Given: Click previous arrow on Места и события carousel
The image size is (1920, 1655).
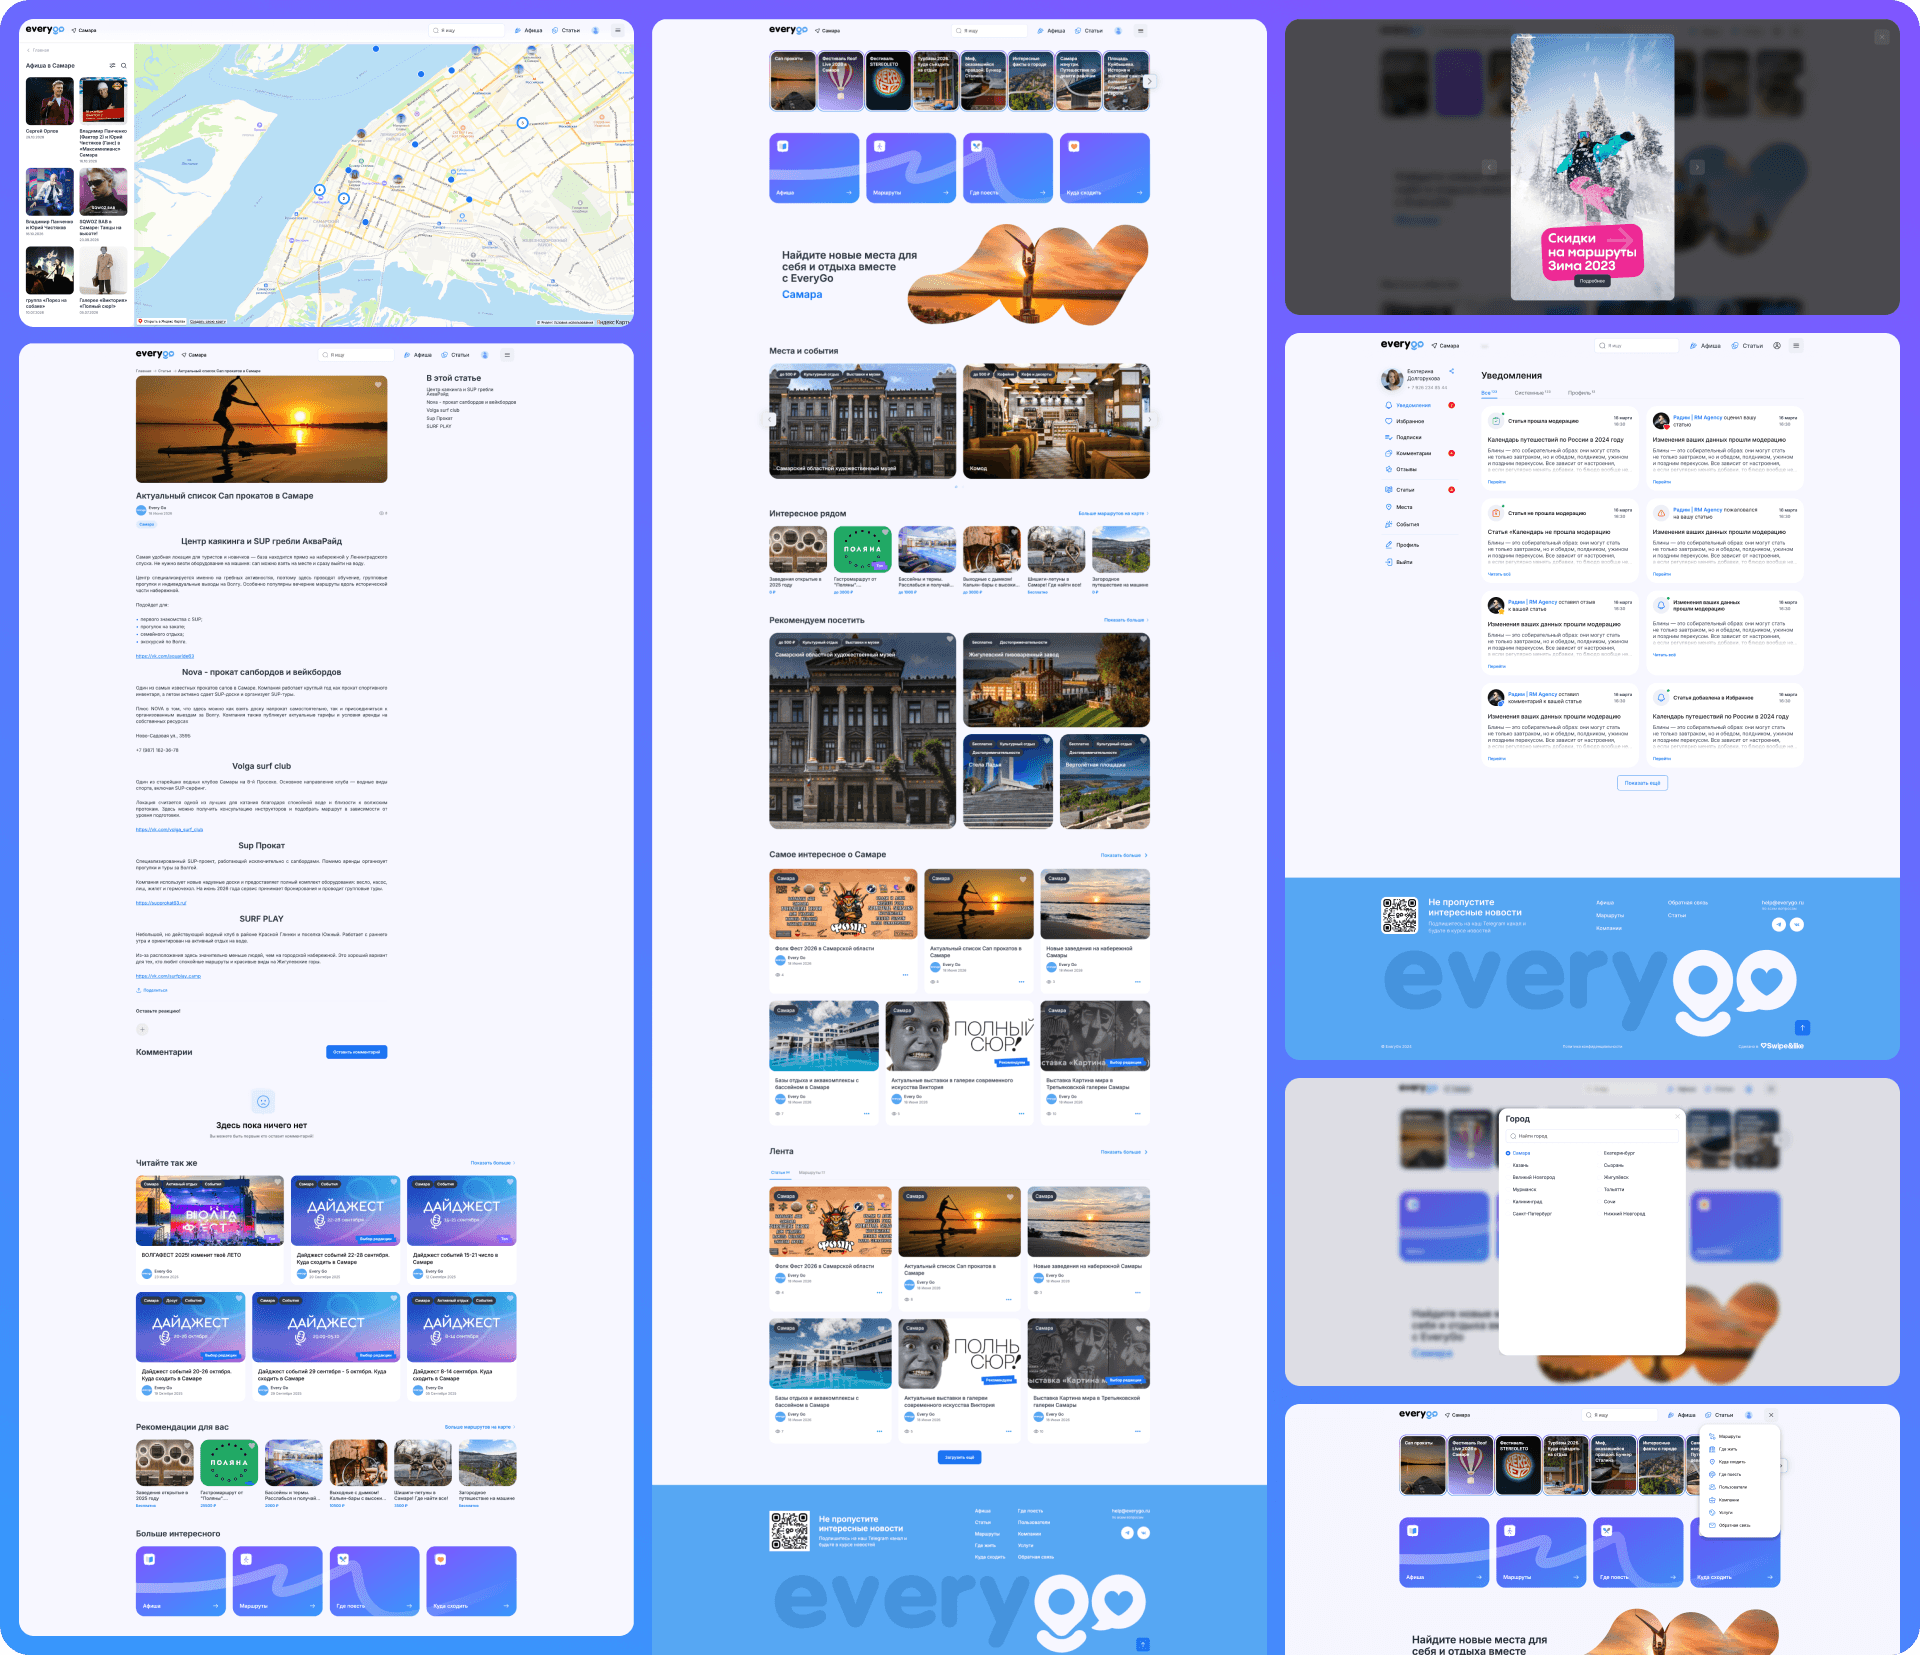Looking at the screenshot, I should click(x=770, y=420).
